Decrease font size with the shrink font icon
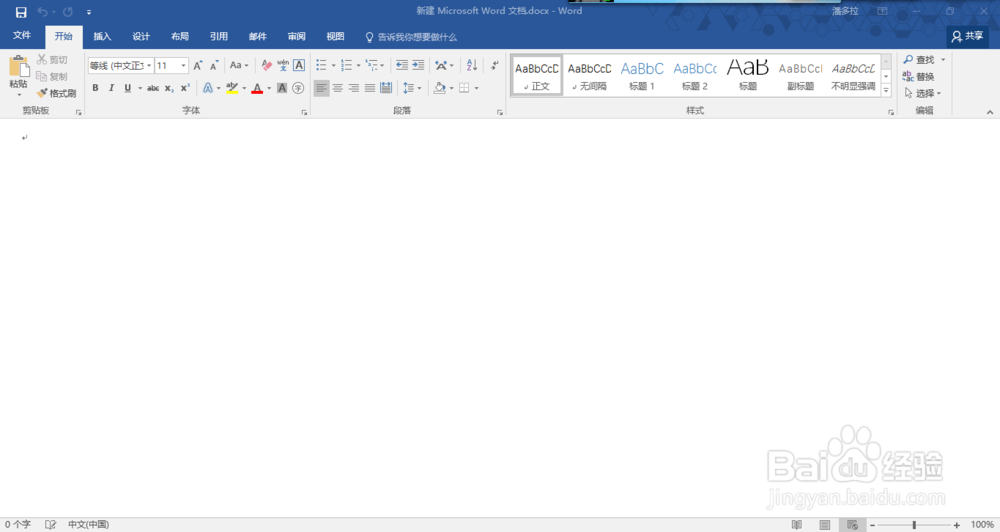The height and width of the screenshot is (532, 1000). (214, 66)
